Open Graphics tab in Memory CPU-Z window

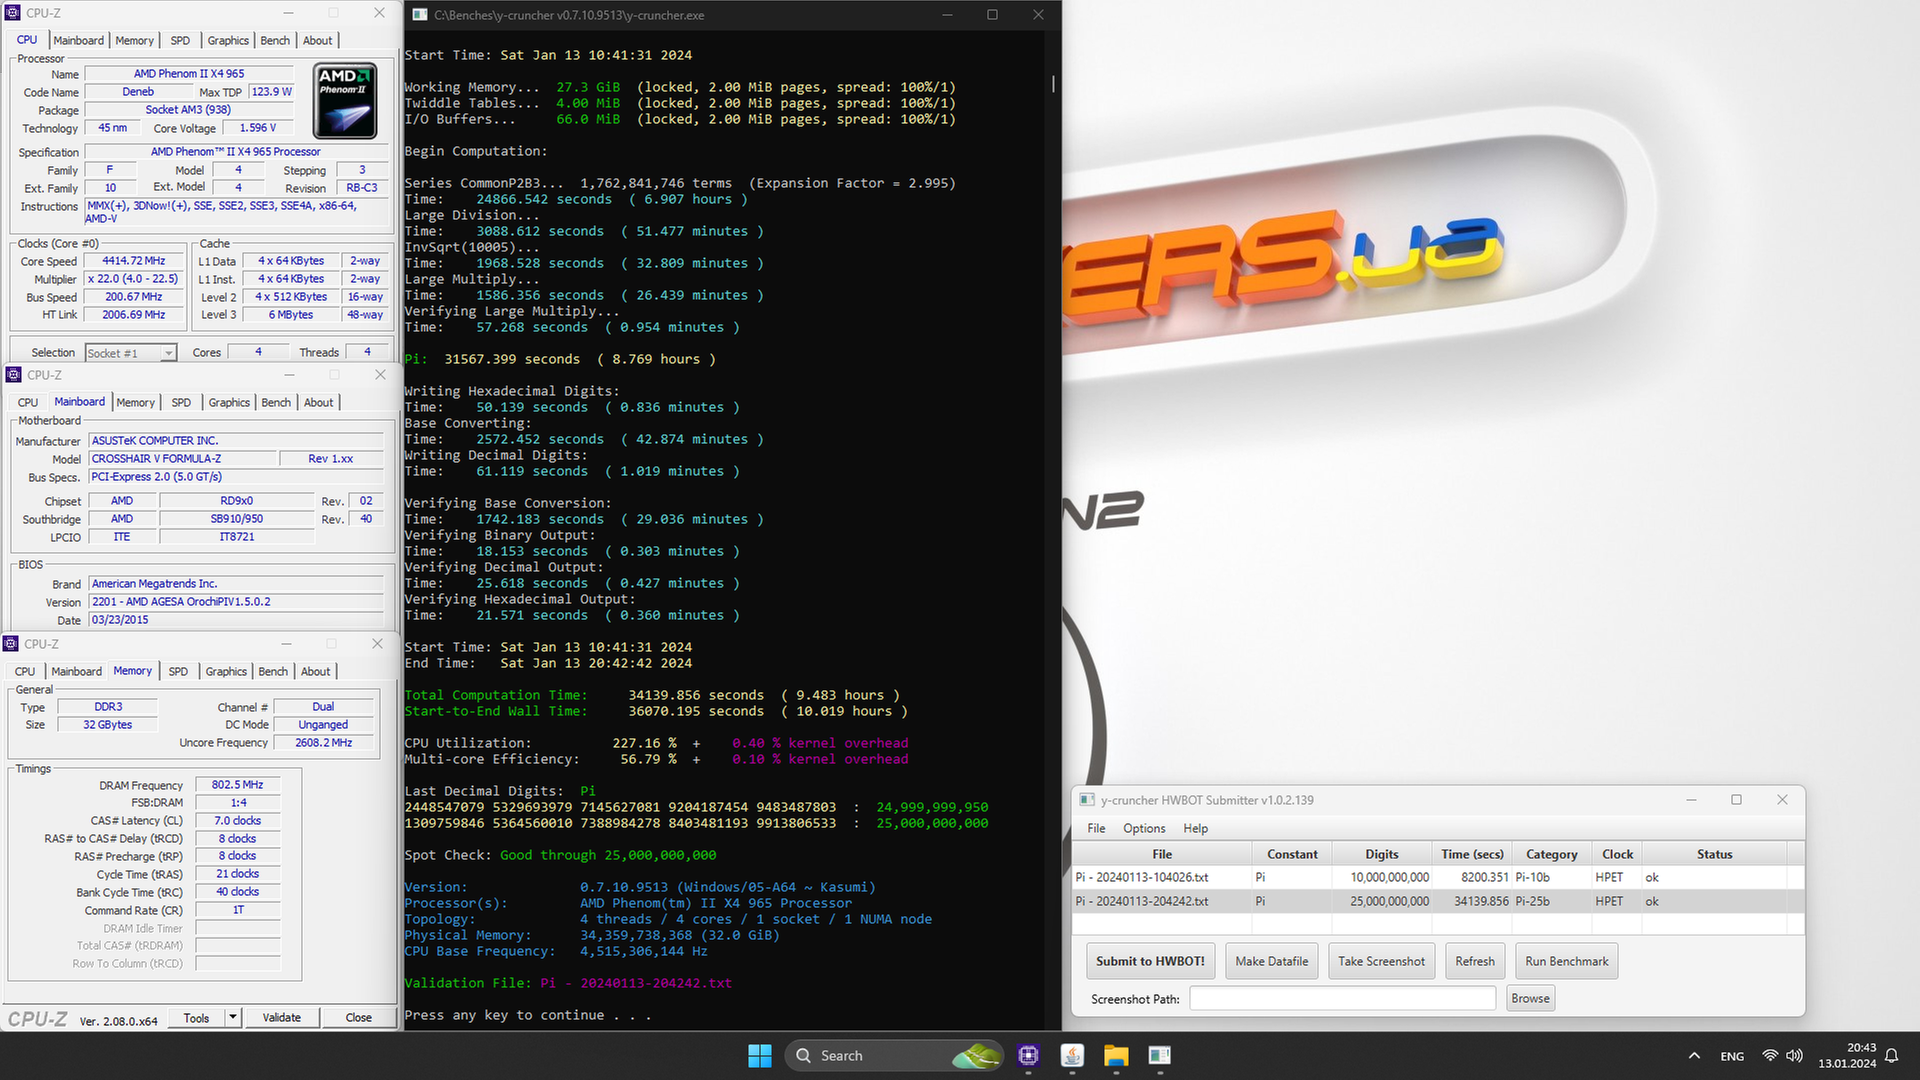click(226, 671)
